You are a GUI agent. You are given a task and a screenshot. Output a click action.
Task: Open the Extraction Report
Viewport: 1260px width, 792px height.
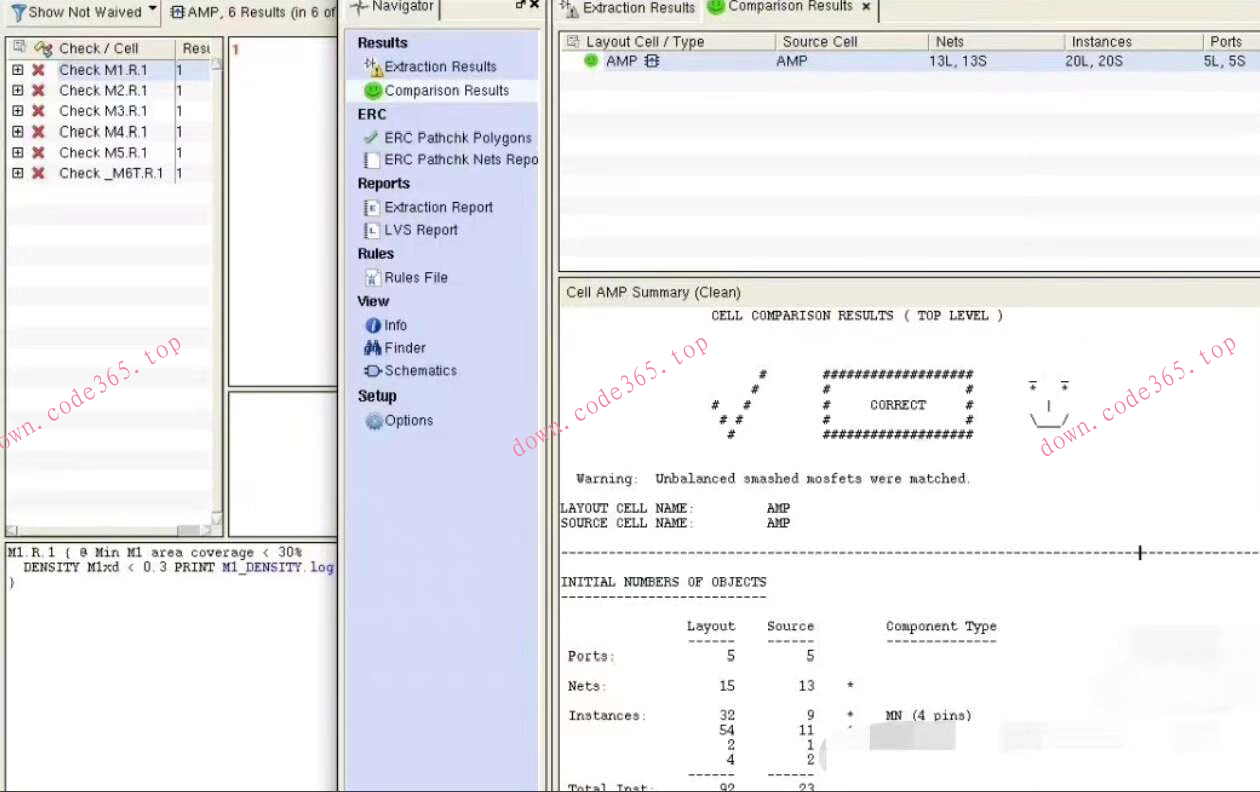click(x=438, y=208)
